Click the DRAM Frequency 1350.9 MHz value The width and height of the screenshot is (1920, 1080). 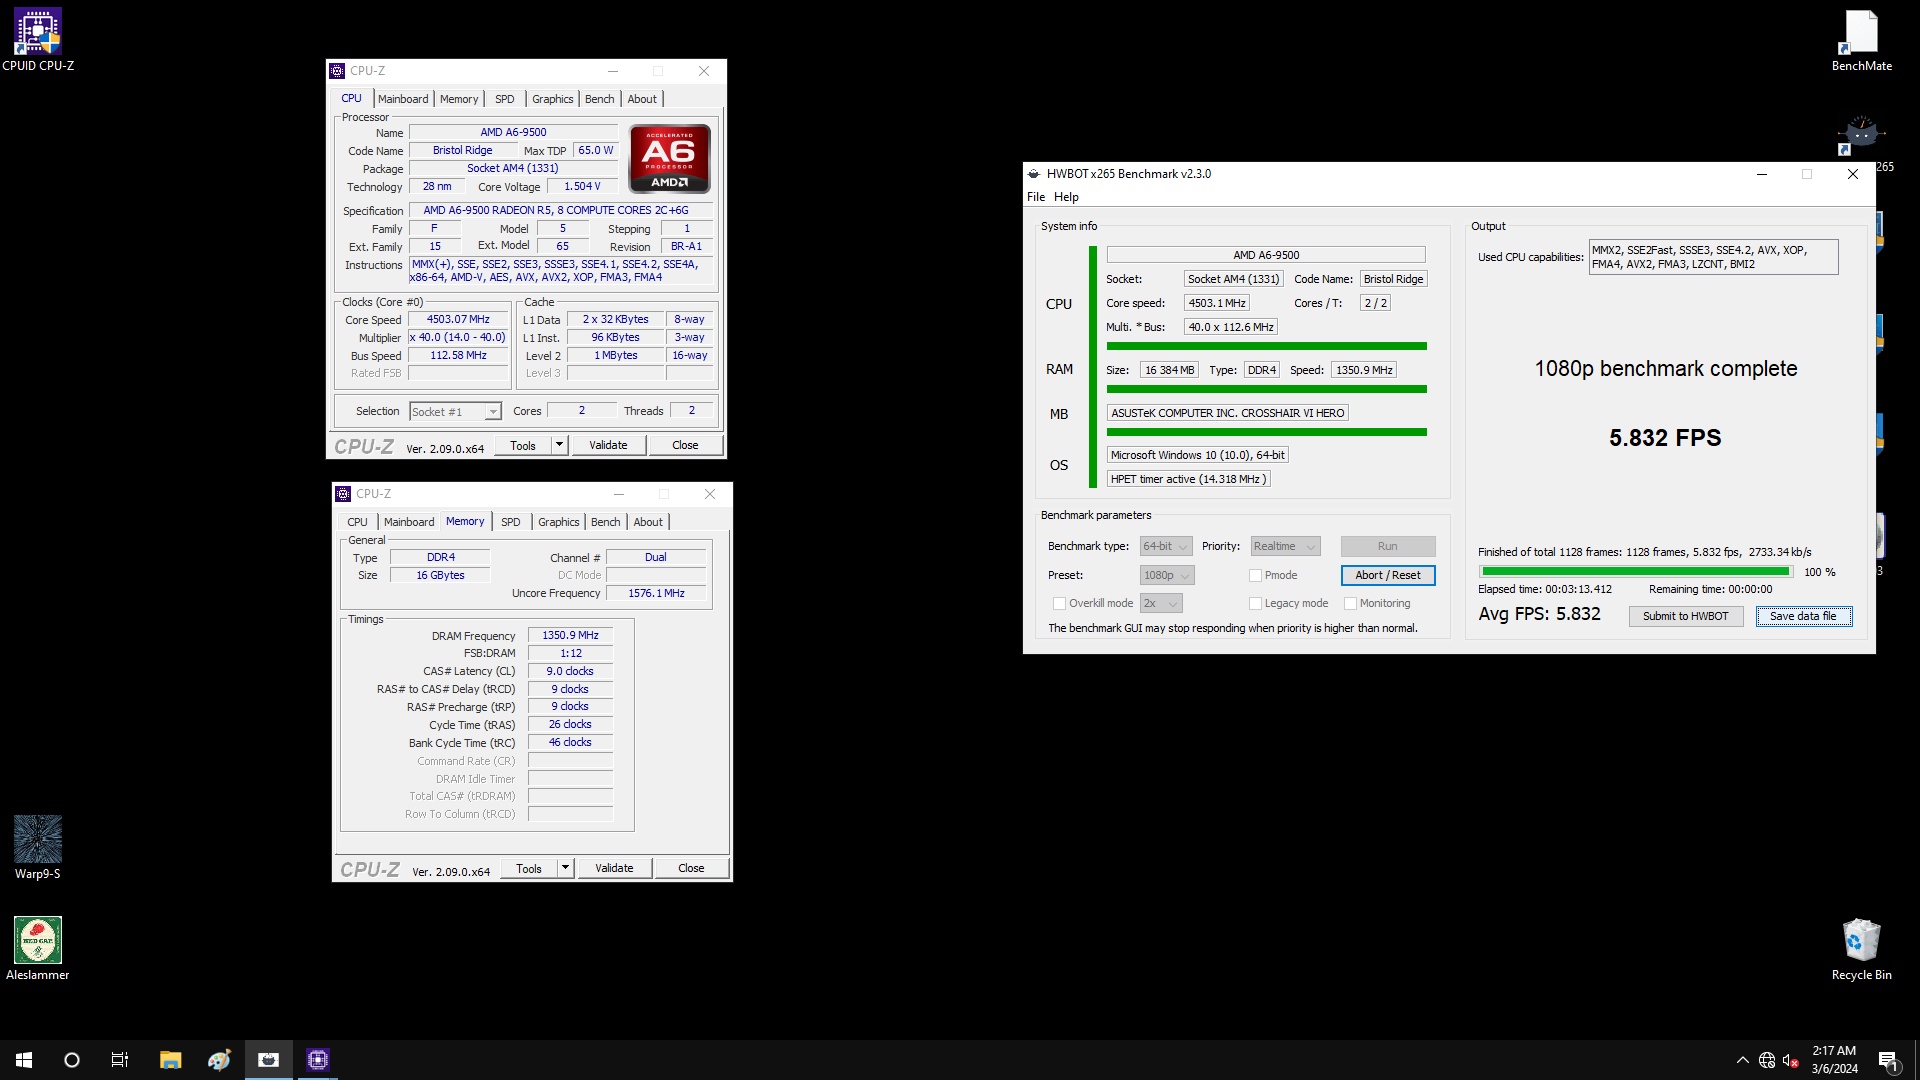570,635
